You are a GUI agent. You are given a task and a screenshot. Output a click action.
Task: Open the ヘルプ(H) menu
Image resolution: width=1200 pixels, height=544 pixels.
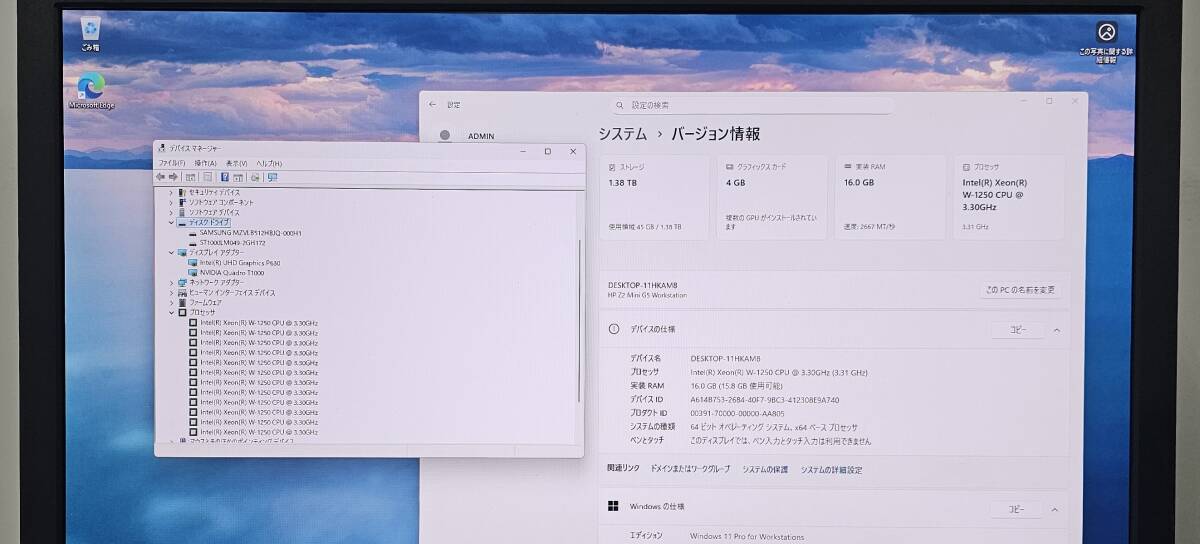click(x=269, y=163)
